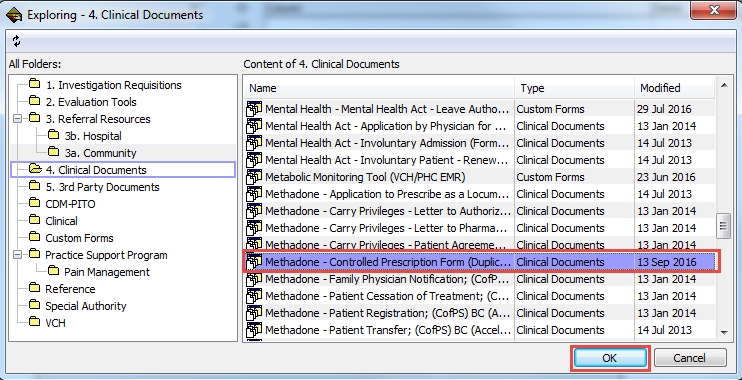742x380 pixels.
Task: Select Methadone - Carry Privileges - Letter to Authoriz... row
Action: coord(479,212)
